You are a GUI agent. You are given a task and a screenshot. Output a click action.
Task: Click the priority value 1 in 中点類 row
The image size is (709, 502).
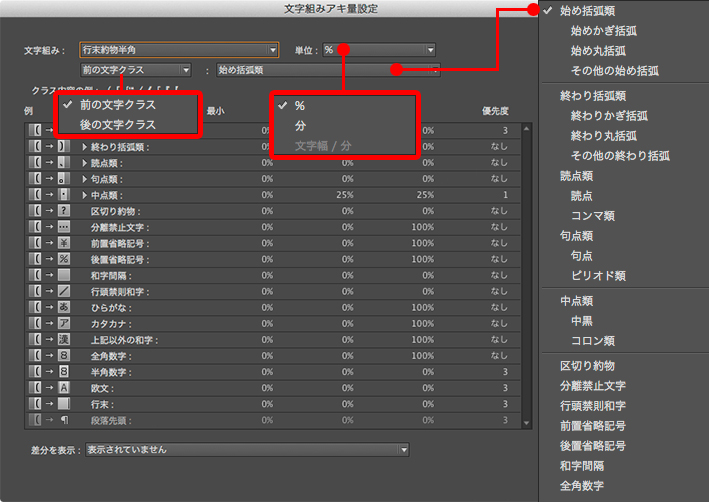point(505,195)
